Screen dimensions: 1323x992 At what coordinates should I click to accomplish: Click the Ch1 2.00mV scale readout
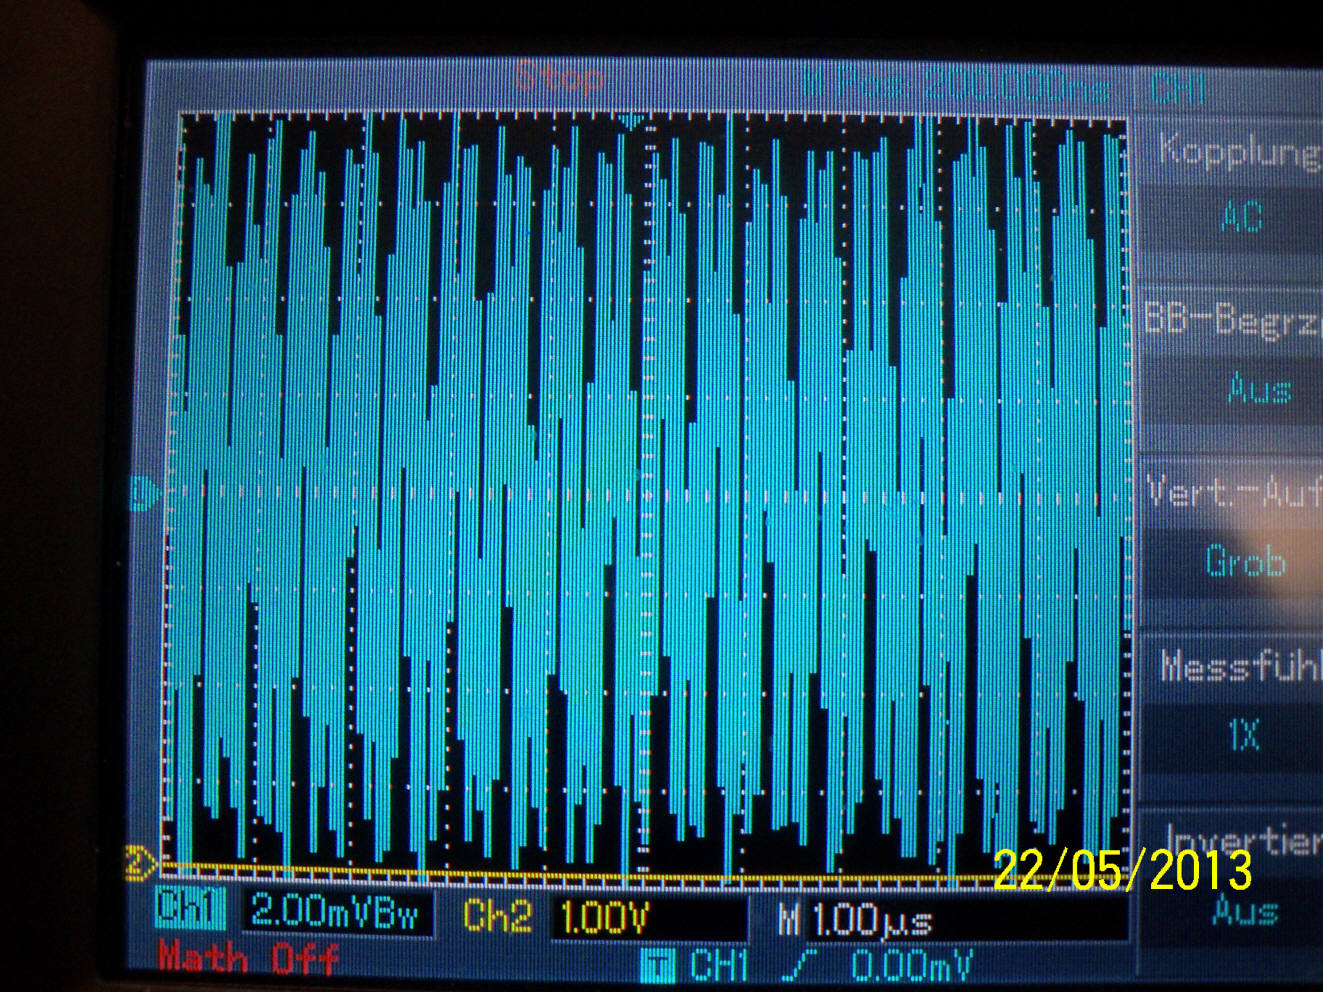(338, 912)
